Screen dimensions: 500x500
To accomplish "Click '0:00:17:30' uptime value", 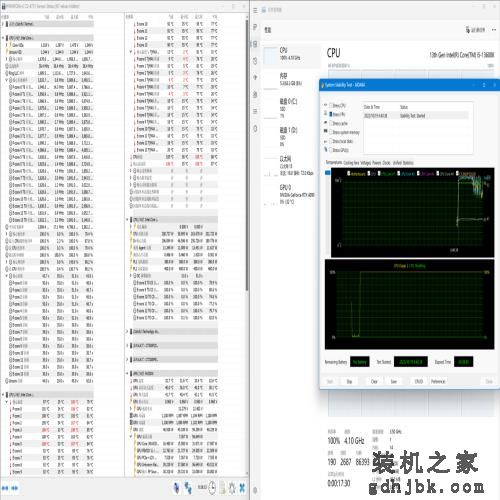I will tap(339, 483).
